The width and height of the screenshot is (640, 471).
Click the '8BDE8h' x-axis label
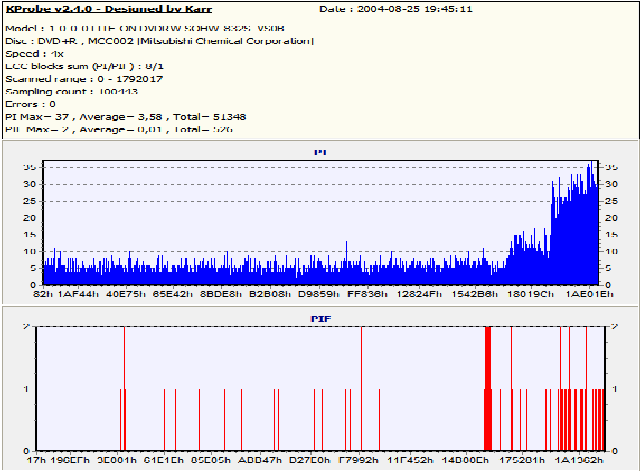[x=221, y=294]
